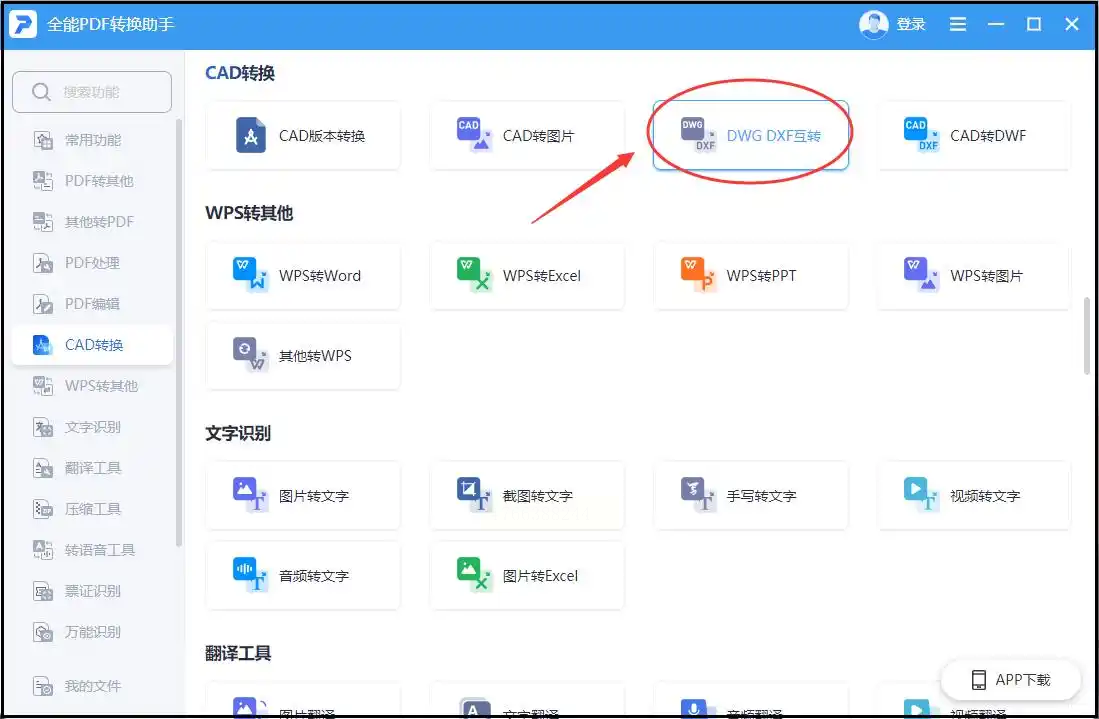Click the 翻译工具 section heading
This screenshot has width=1099, height=719.
[238, 653]
